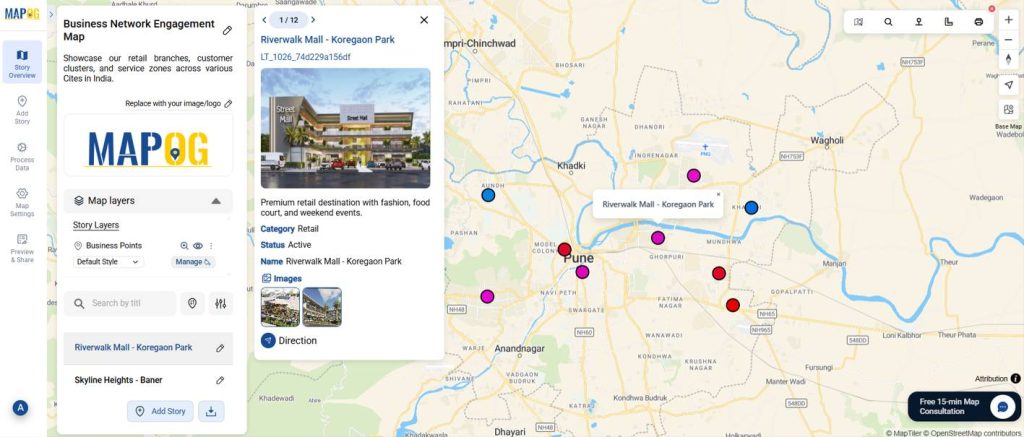Screen dimensions: 1024x437
Task: Open the main Street Mall photo
Action: [x=345, y=128]
